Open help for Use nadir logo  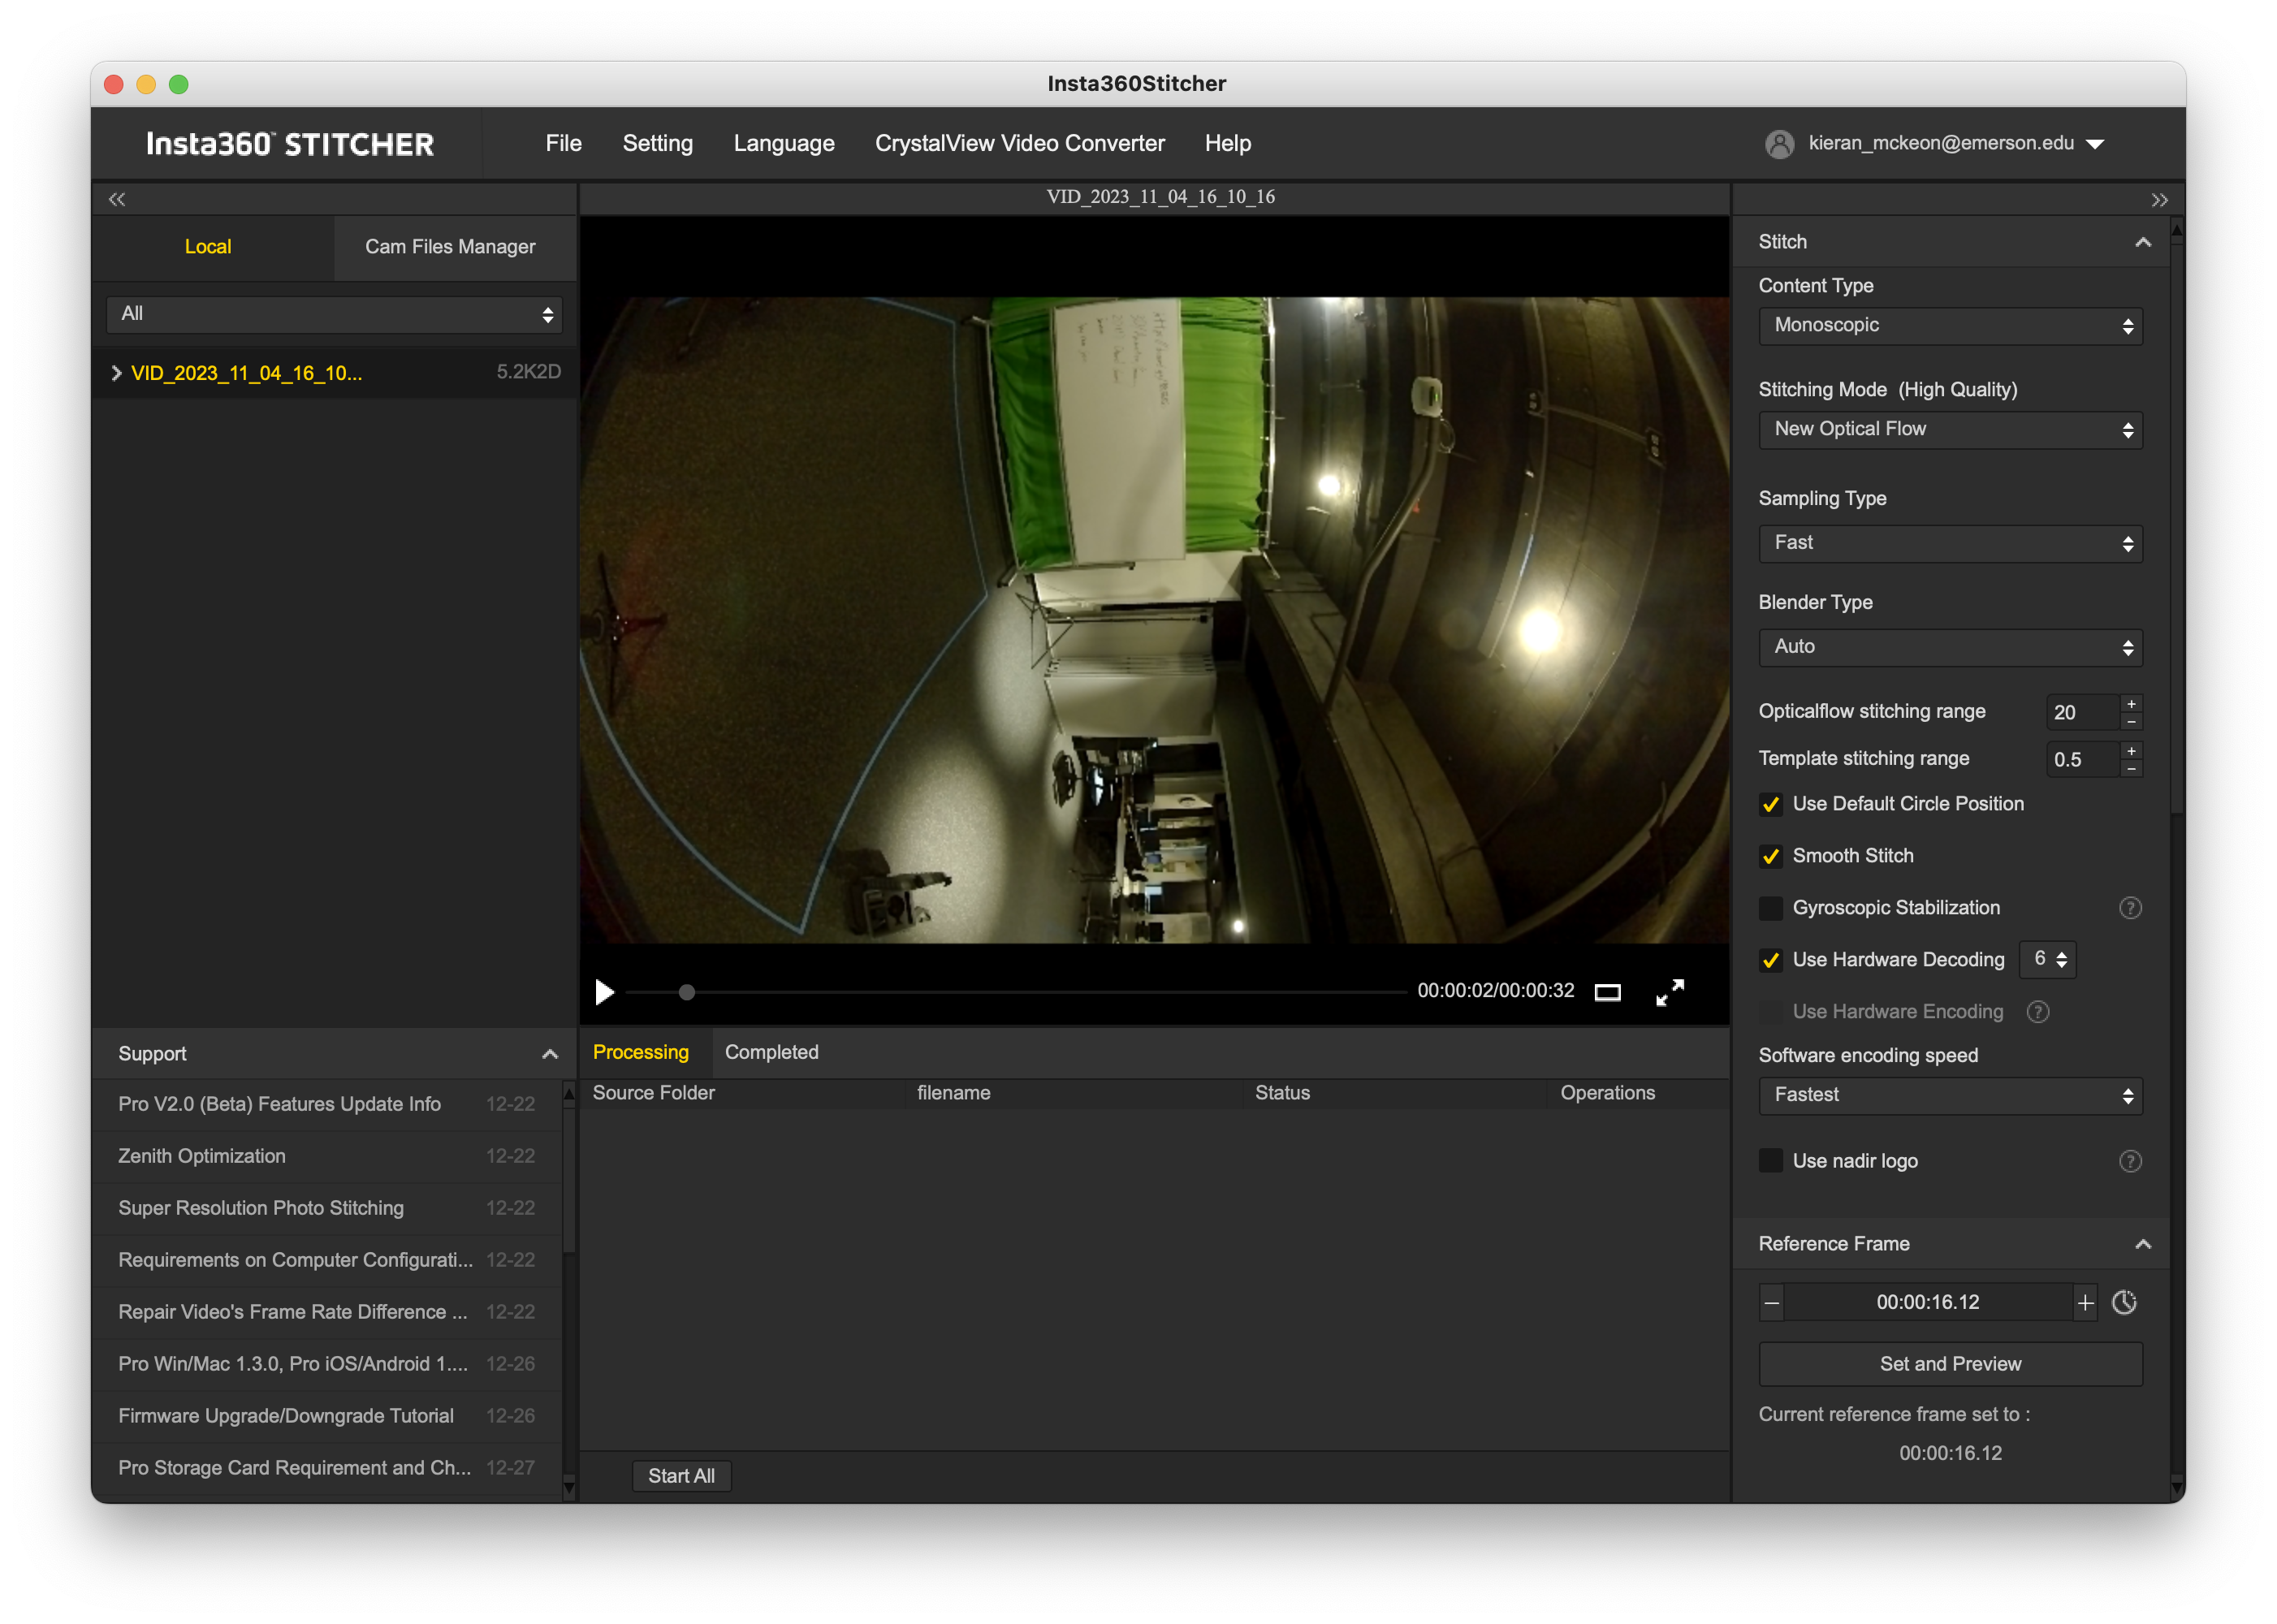(x=2130, y=1161)
